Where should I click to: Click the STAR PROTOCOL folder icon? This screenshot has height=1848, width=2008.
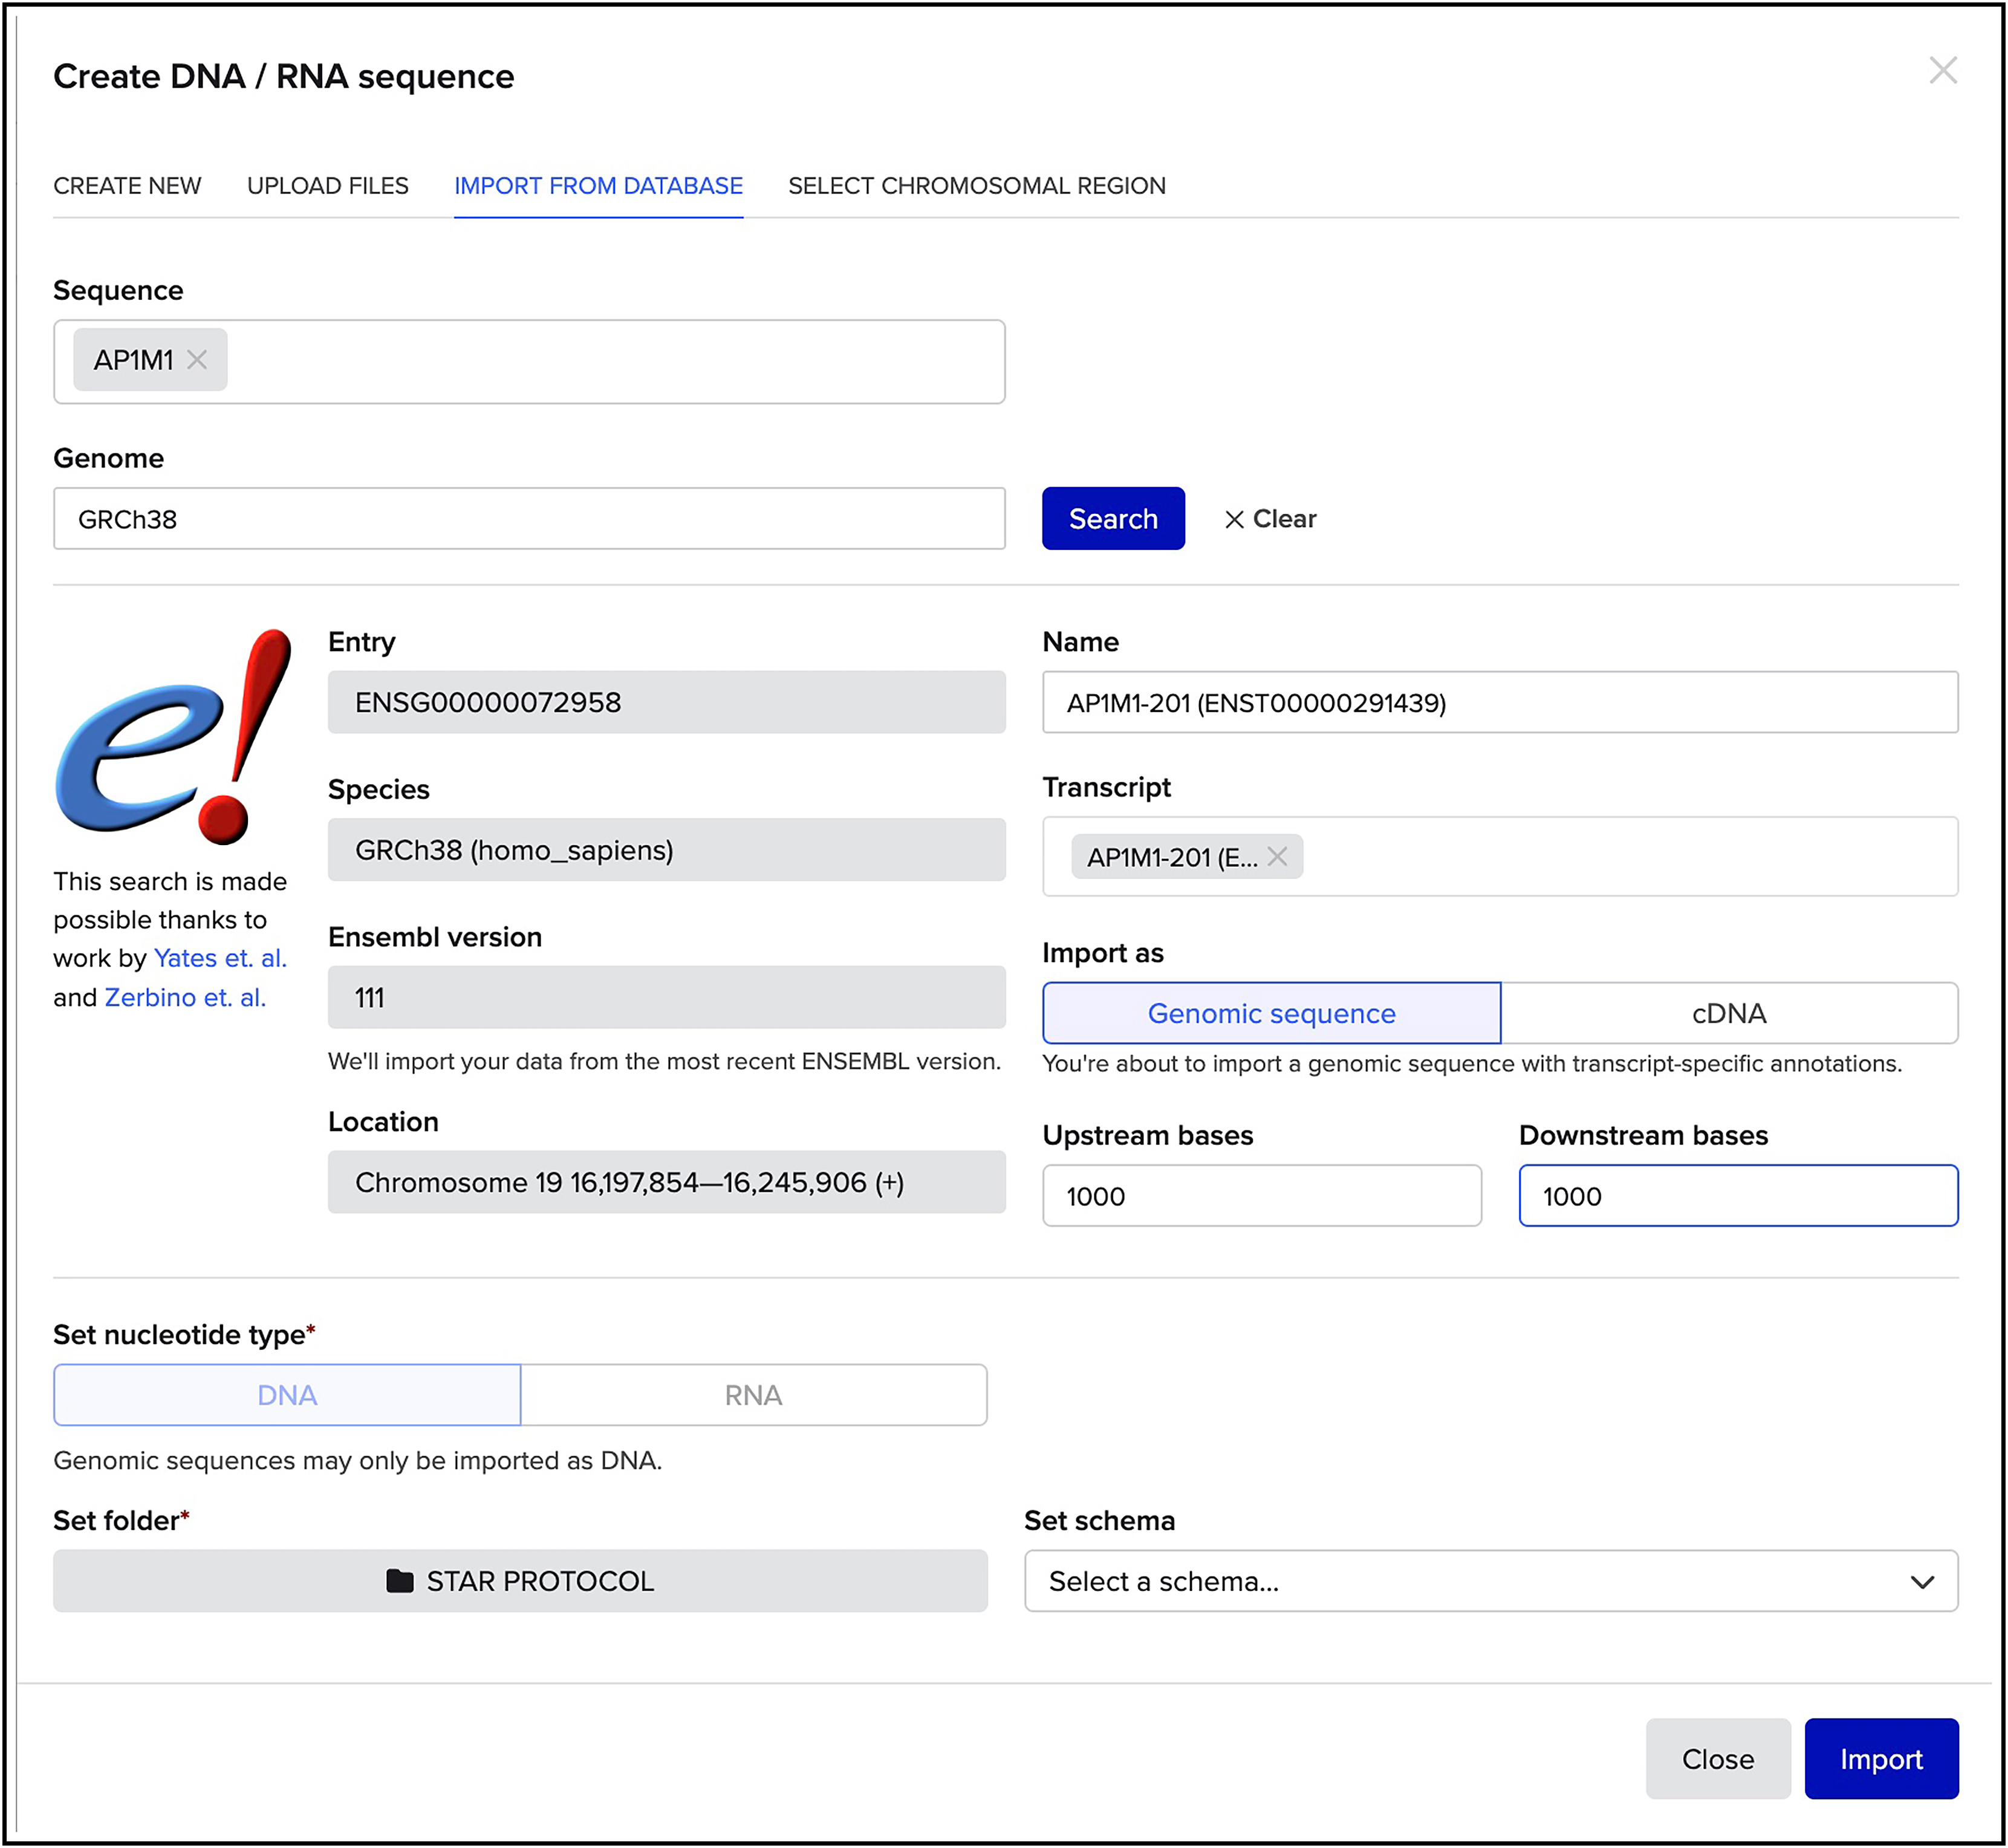point(400,1581)
